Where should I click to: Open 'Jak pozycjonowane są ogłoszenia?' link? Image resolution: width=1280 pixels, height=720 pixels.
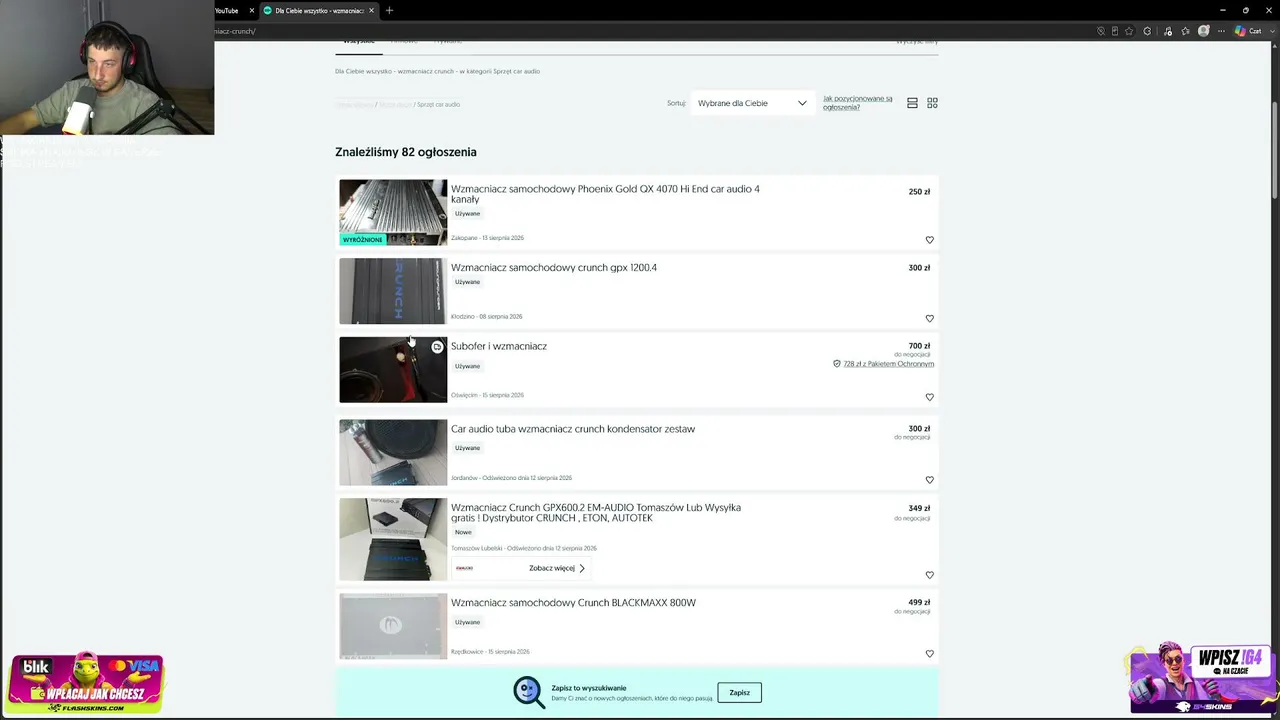(x=858, y=103)
